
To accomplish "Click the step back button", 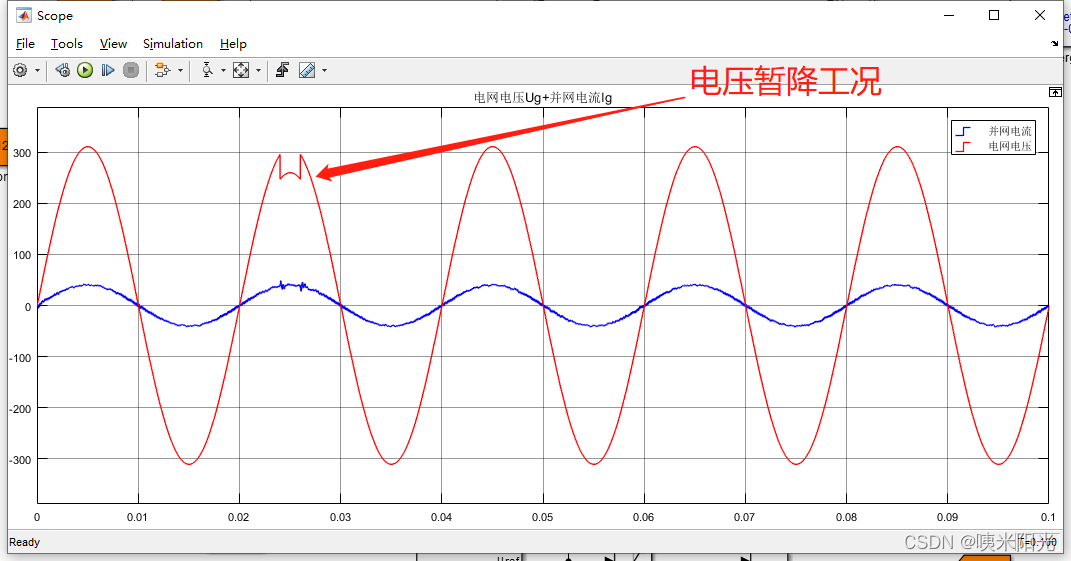I will [62, 70].
